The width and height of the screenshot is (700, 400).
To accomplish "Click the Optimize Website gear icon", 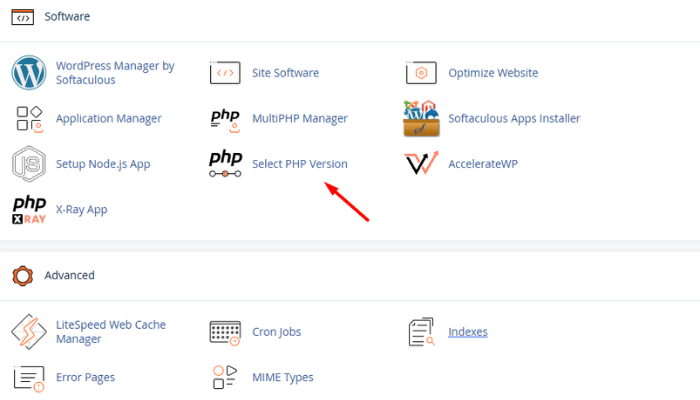I will point(421,73).
